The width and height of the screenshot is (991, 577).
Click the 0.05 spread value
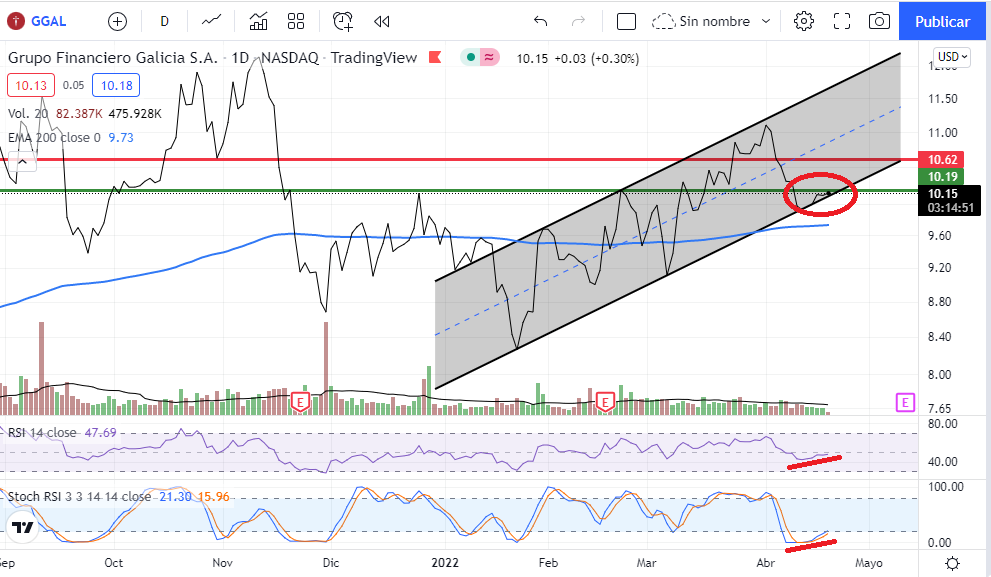[73, 85]
